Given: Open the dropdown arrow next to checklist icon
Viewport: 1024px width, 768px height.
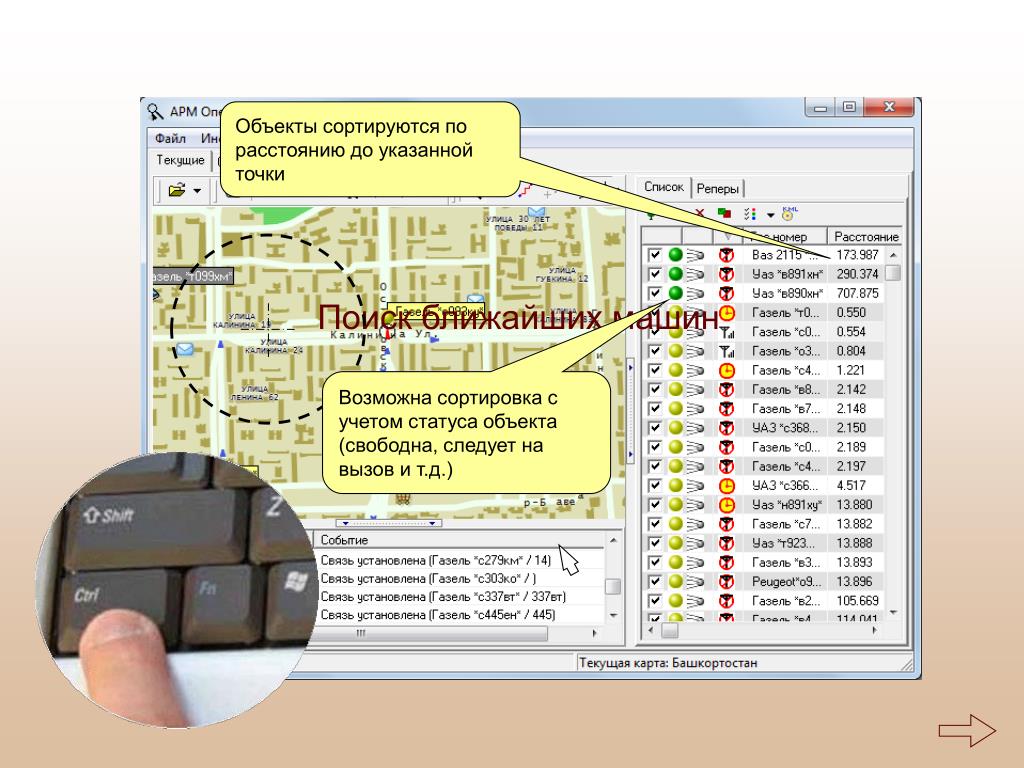Looking at the screenshot, I should pyautogui.click(x=770, y=215).
